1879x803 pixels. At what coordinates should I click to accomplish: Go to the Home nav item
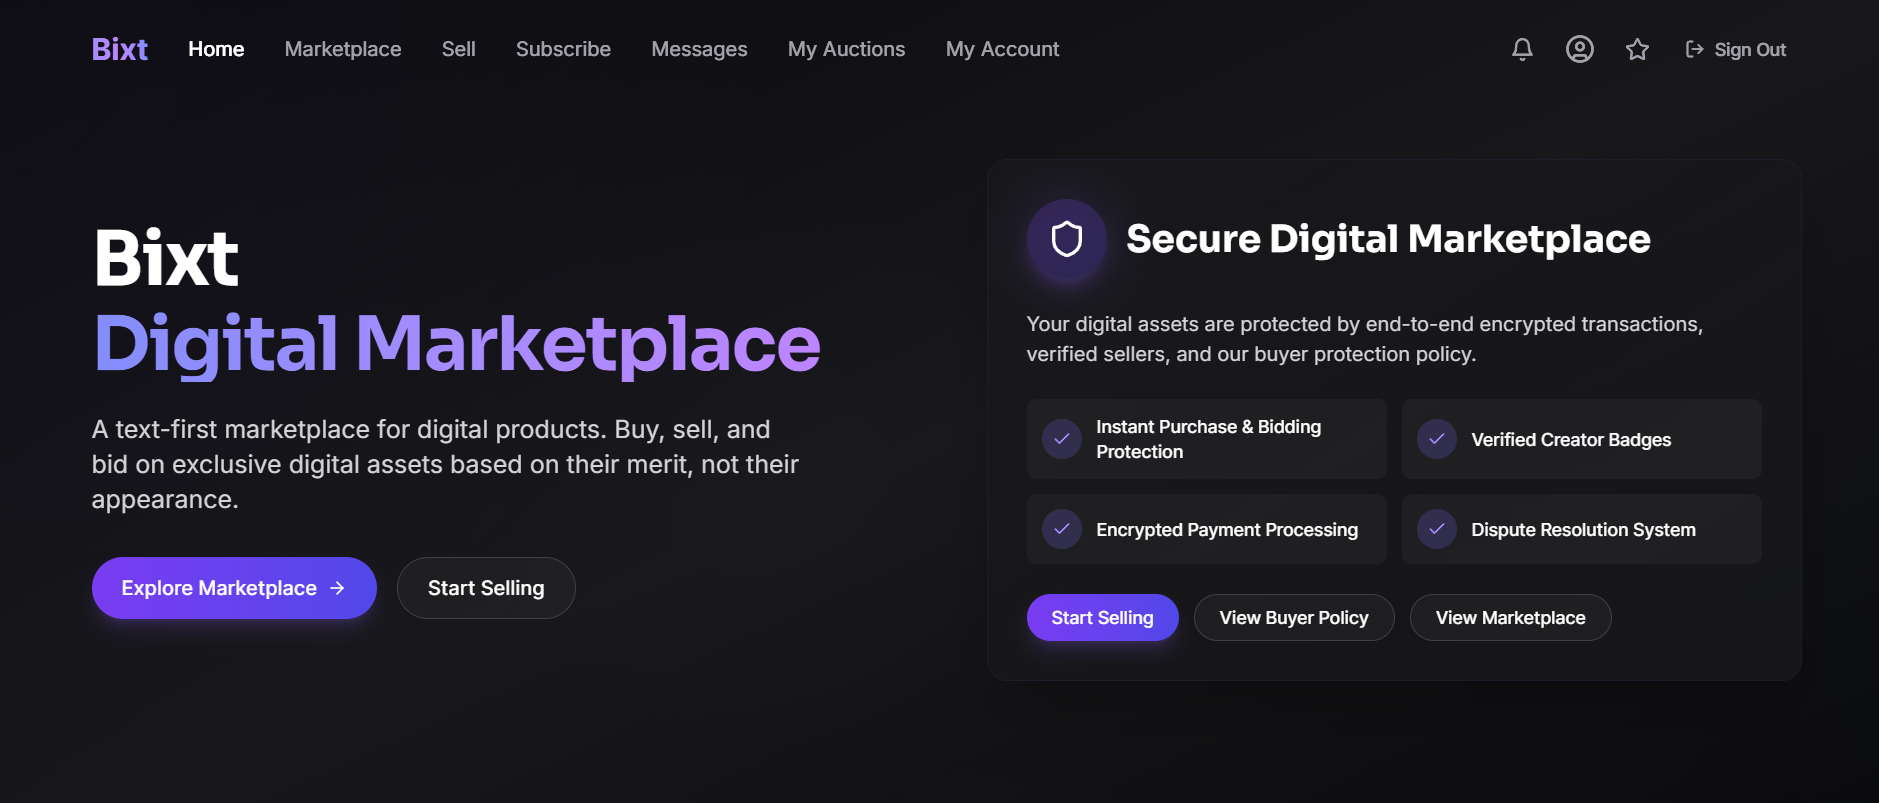pyautogui.click(x=216, y=49)
